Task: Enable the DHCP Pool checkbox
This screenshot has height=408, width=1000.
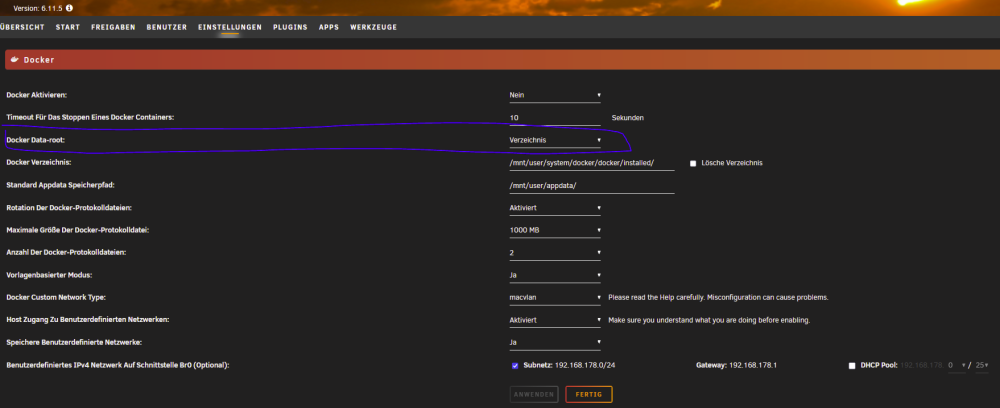Action: pyautogui.click(x=852, y=366)
